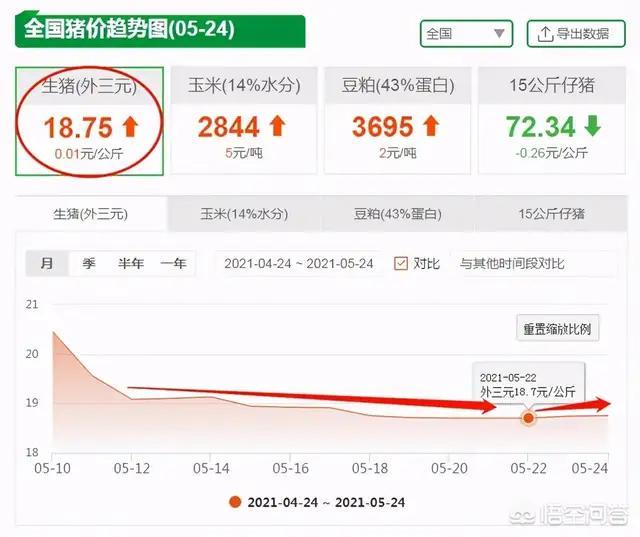Click the 导出数据 export button

pos(576,33)
